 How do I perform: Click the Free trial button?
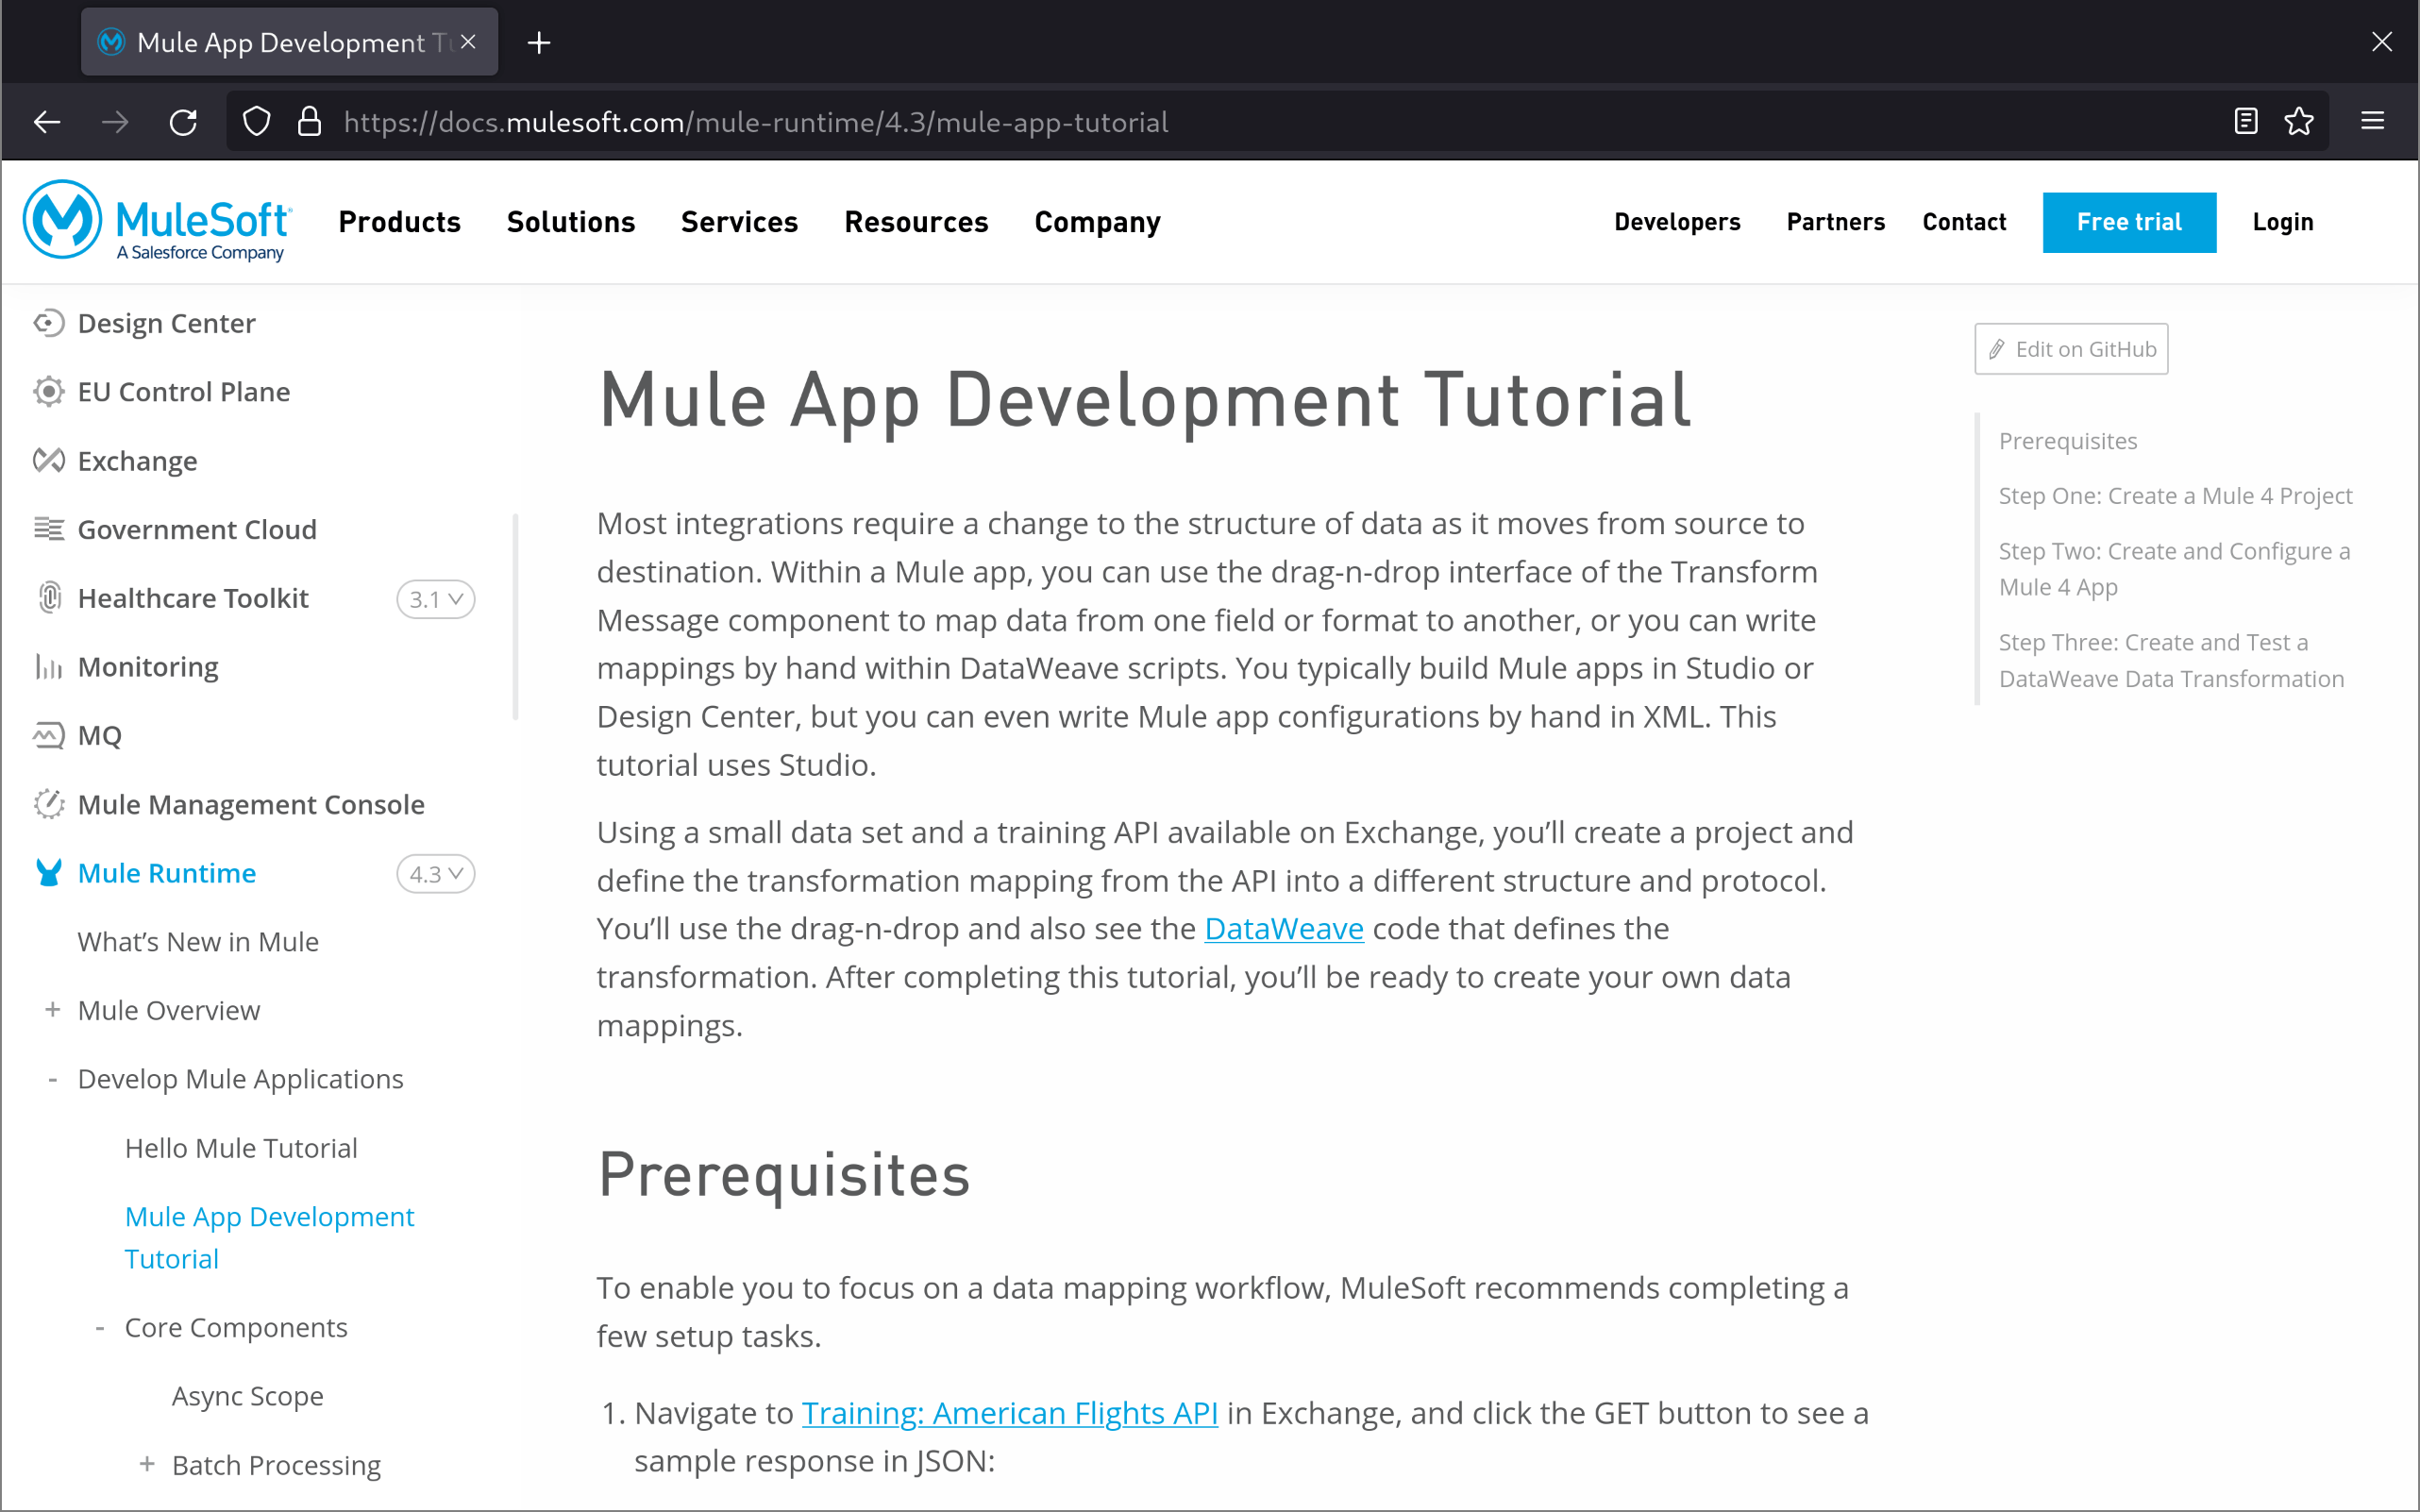tap(2129, 222)
